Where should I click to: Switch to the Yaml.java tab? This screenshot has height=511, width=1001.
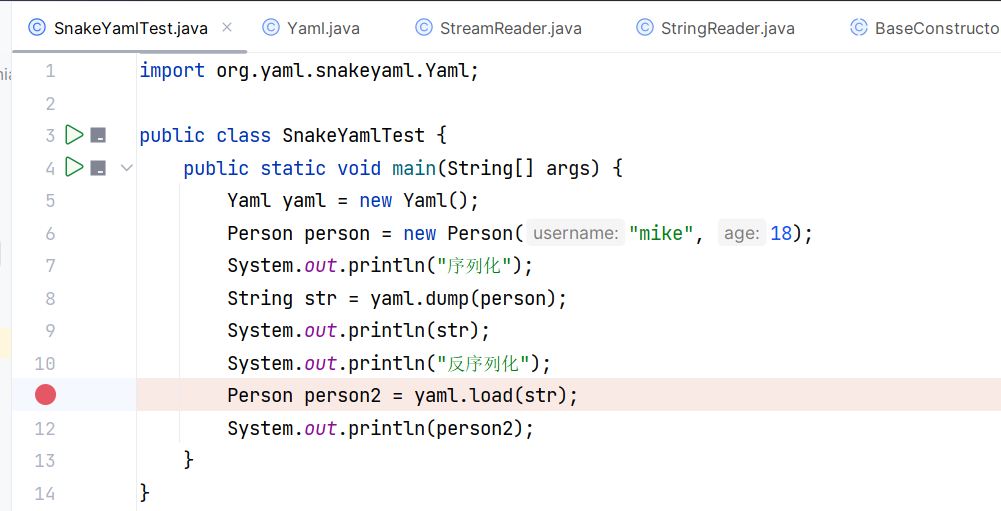(311, 28)
